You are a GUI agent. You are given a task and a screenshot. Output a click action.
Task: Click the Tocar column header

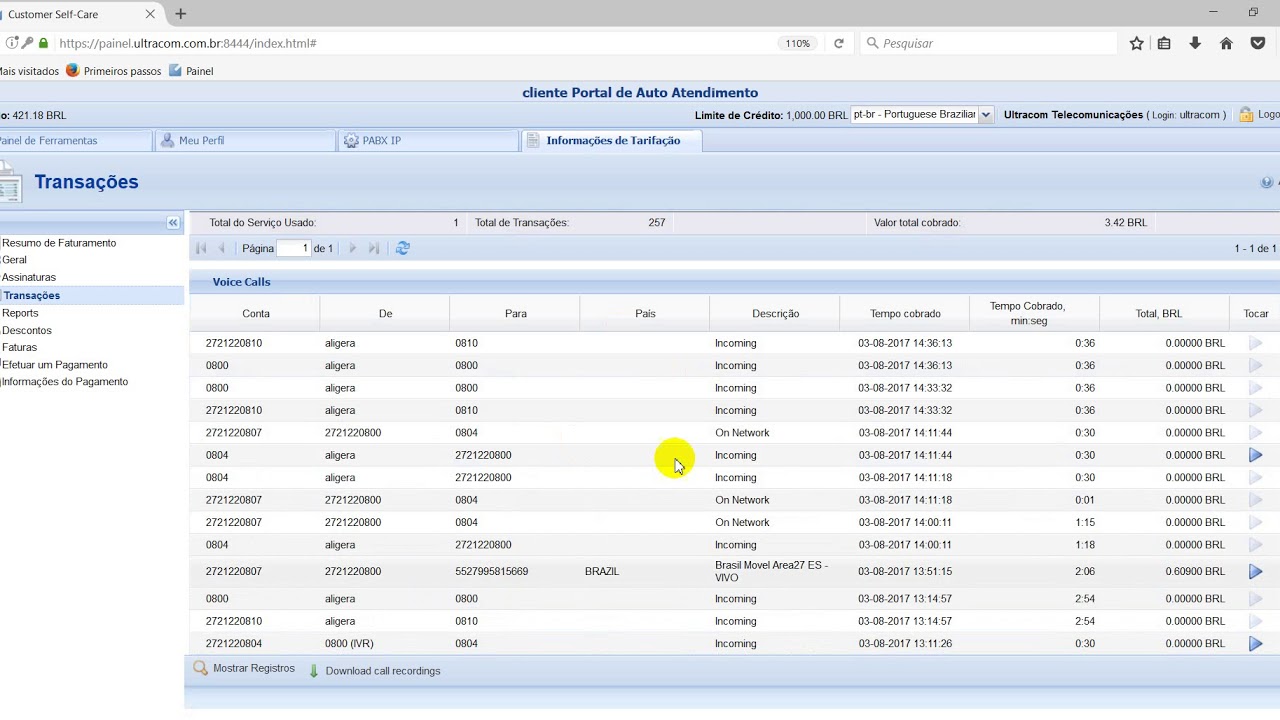1255,314
